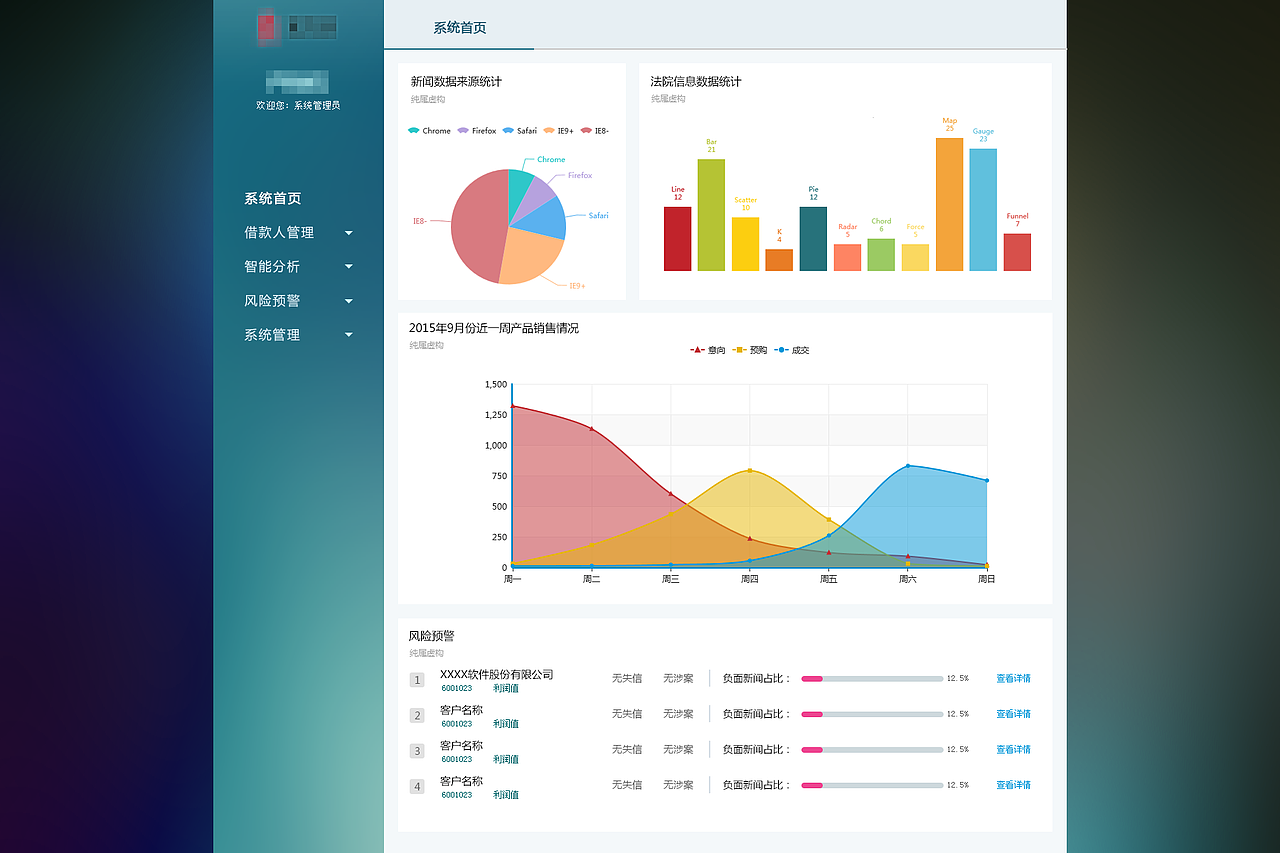The image size is (1280, 853).
Task: Click the first 负面新闻占比 progress bar
Action: pos(870,678)
